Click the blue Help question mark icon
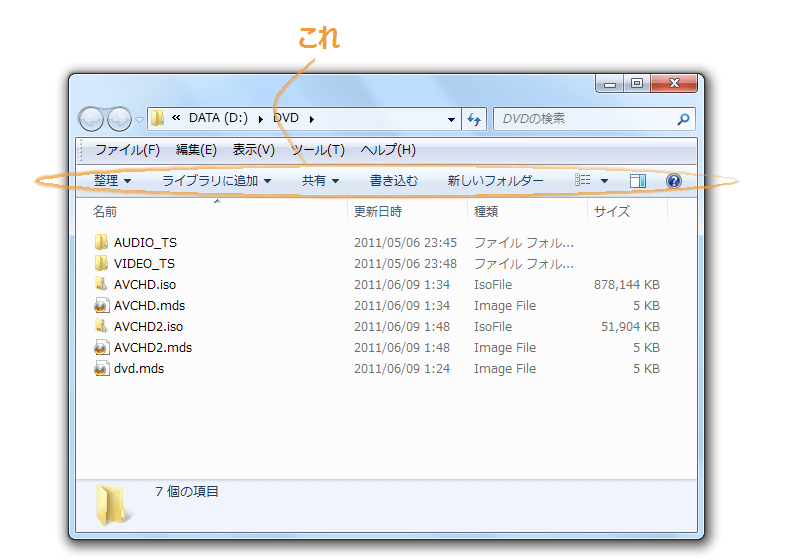 tap(674, 181)
